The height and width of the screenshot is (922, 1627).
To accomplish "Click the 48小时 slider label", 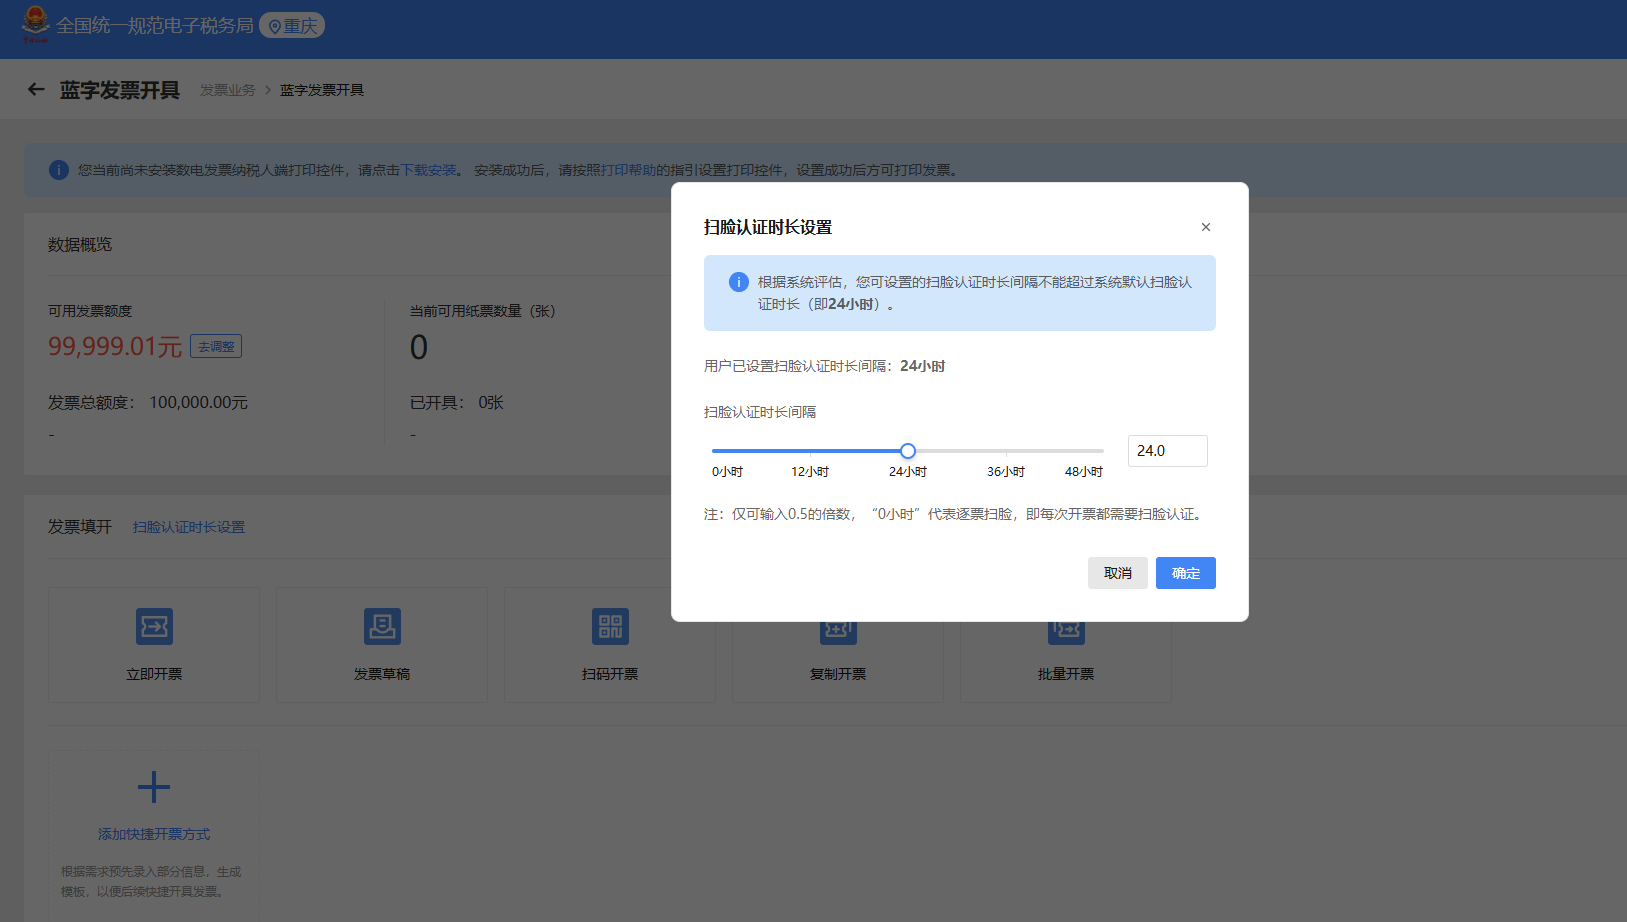I will [1084, 472].
